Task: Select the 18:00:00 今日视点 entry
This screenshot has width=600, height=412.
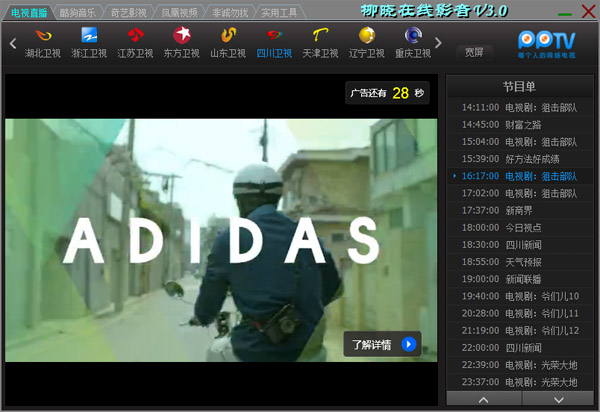Action: [x=520, y=228]
